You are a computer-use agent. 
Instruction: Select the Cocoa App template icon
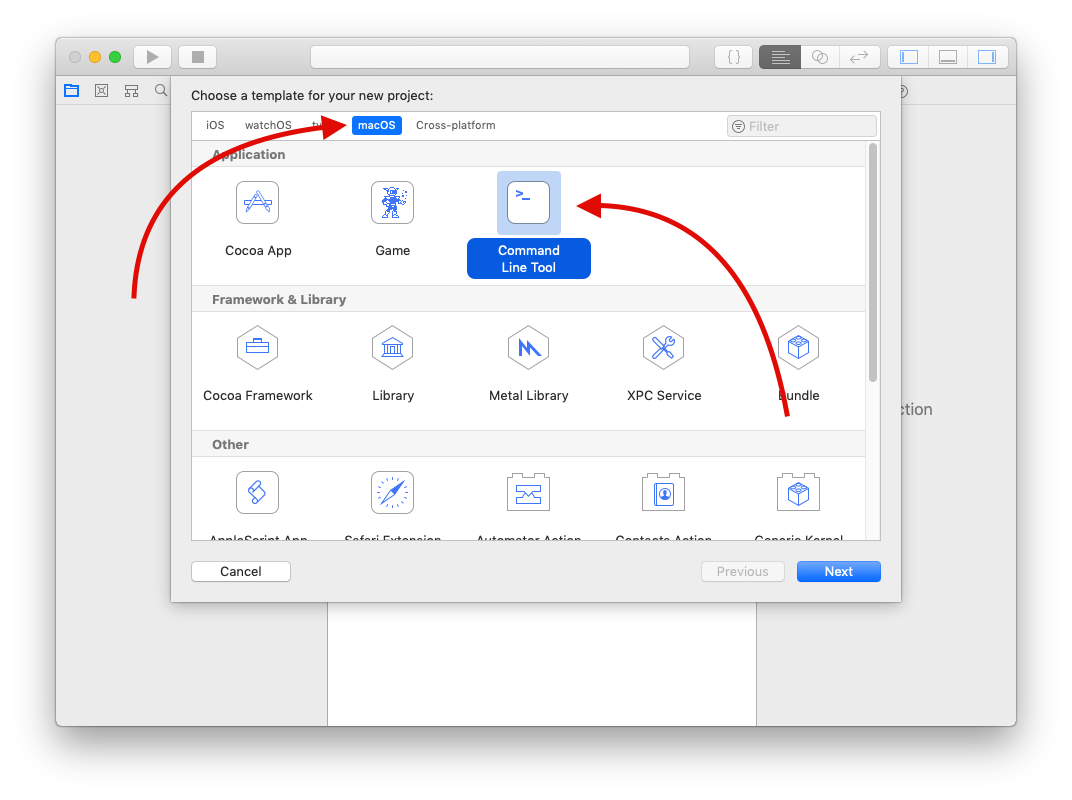[257, 203]
